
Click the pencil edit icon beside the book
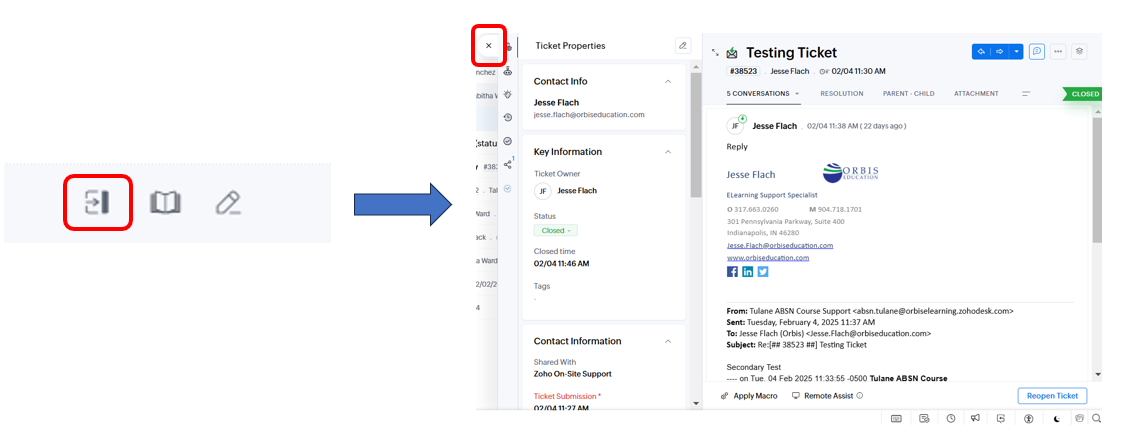(228, 203)
